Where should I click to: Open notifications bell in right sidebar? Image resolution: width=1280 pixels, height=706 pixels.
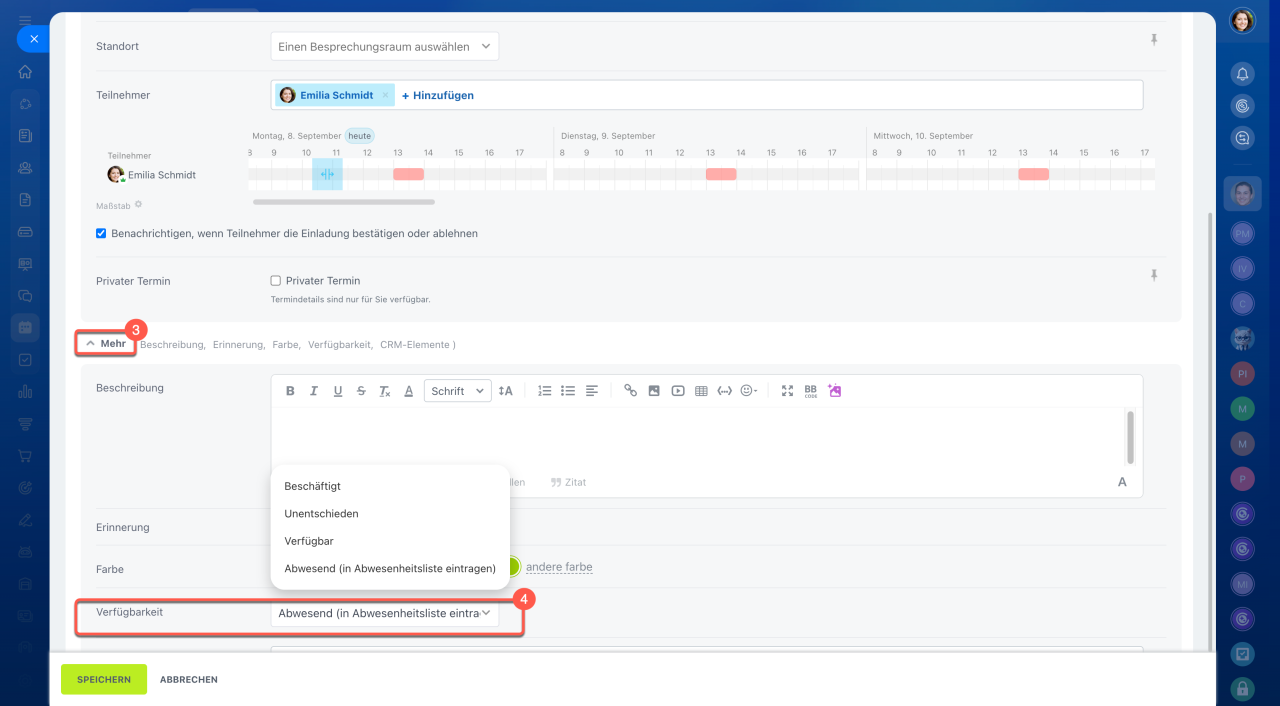click(1242, 74)
